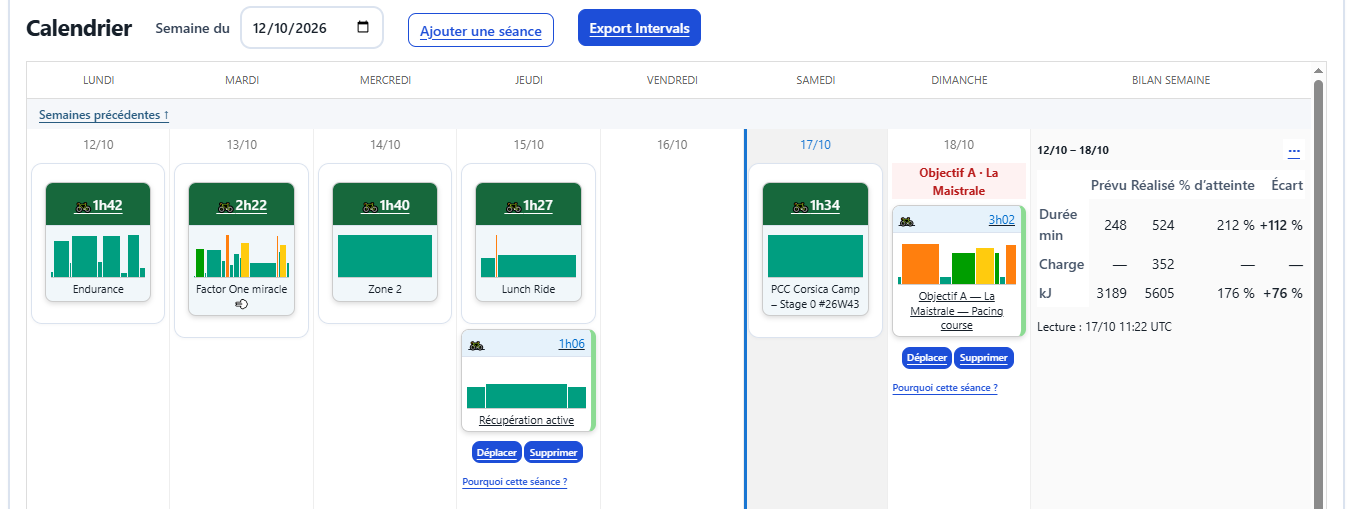Image resolution: width=1347 pixels, height=509 pixels.
Task: Open the date picker calendar icon
Action: click(x=363, y=28)
